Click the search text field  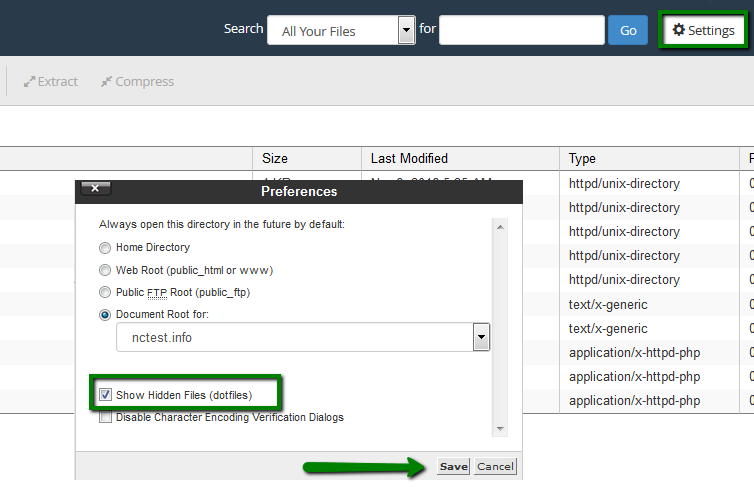point(521,30)
